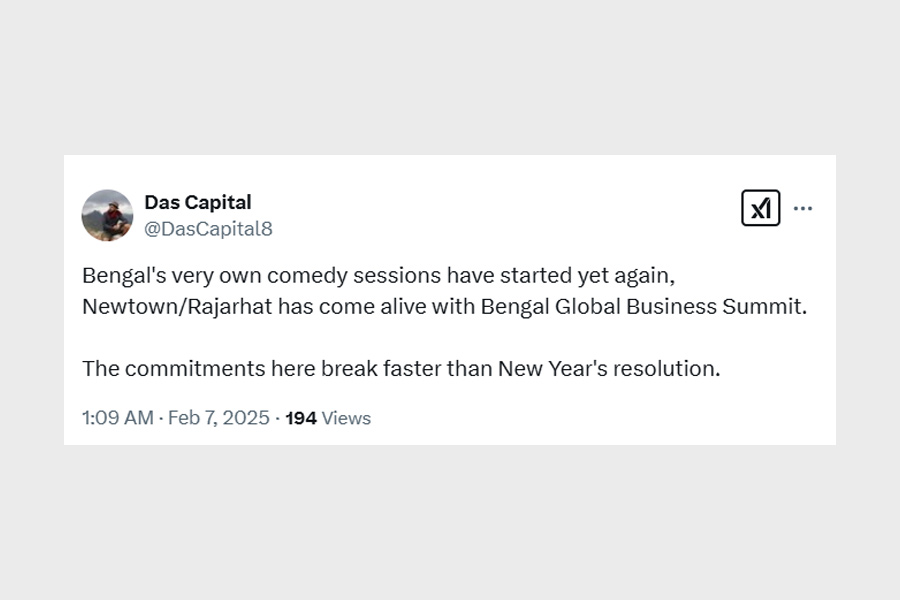900x600 pixels.
Task: Open the three-dot more options menu
Action: pos(803,209)
